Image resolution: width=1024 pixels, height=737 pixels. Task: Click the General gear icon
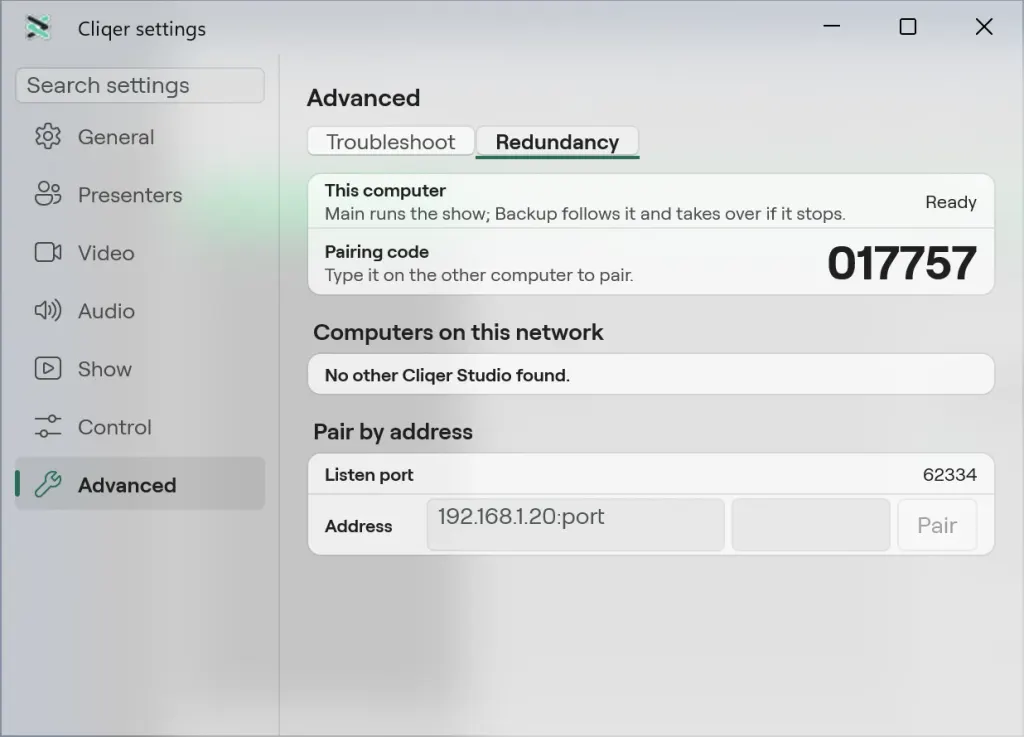click(x=48, y=136)
